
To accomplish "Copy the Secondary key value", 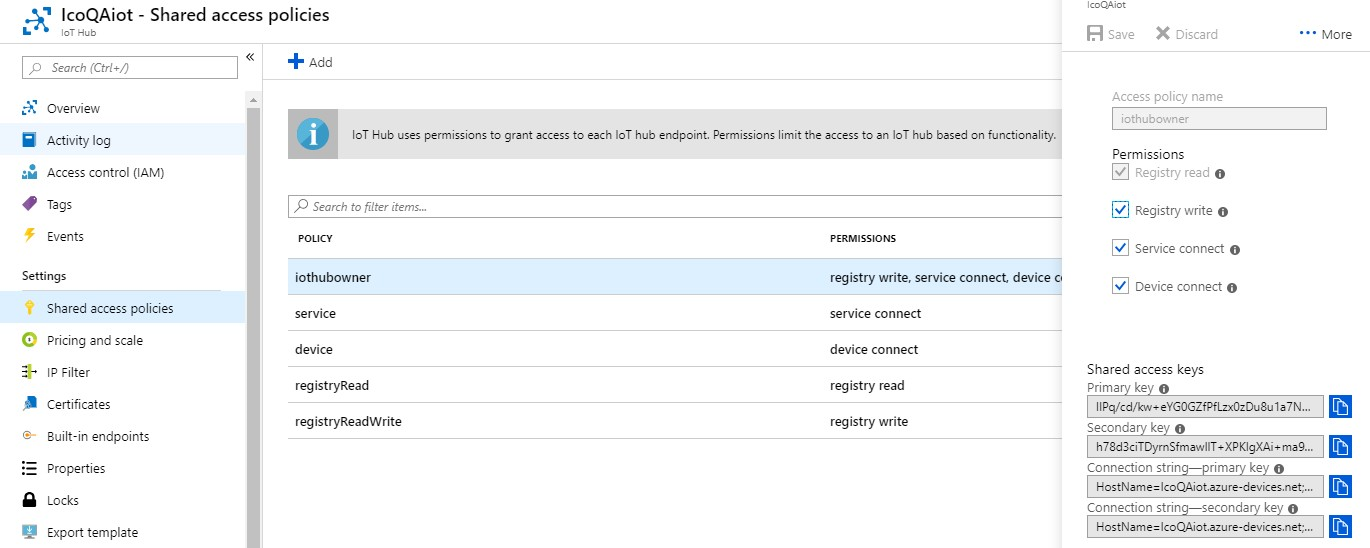I will click(x=1340, y=446).
